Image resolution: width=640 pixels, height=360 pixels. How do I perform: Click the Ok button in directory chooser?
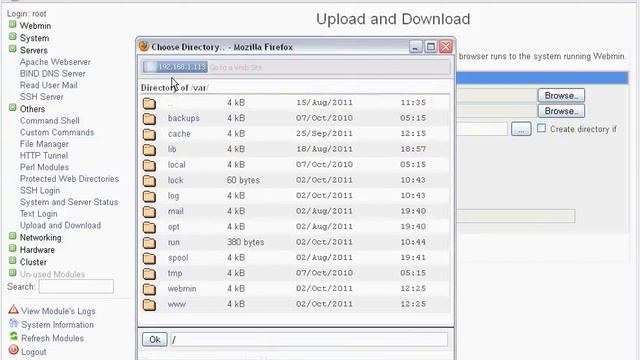tap(155, 340)
